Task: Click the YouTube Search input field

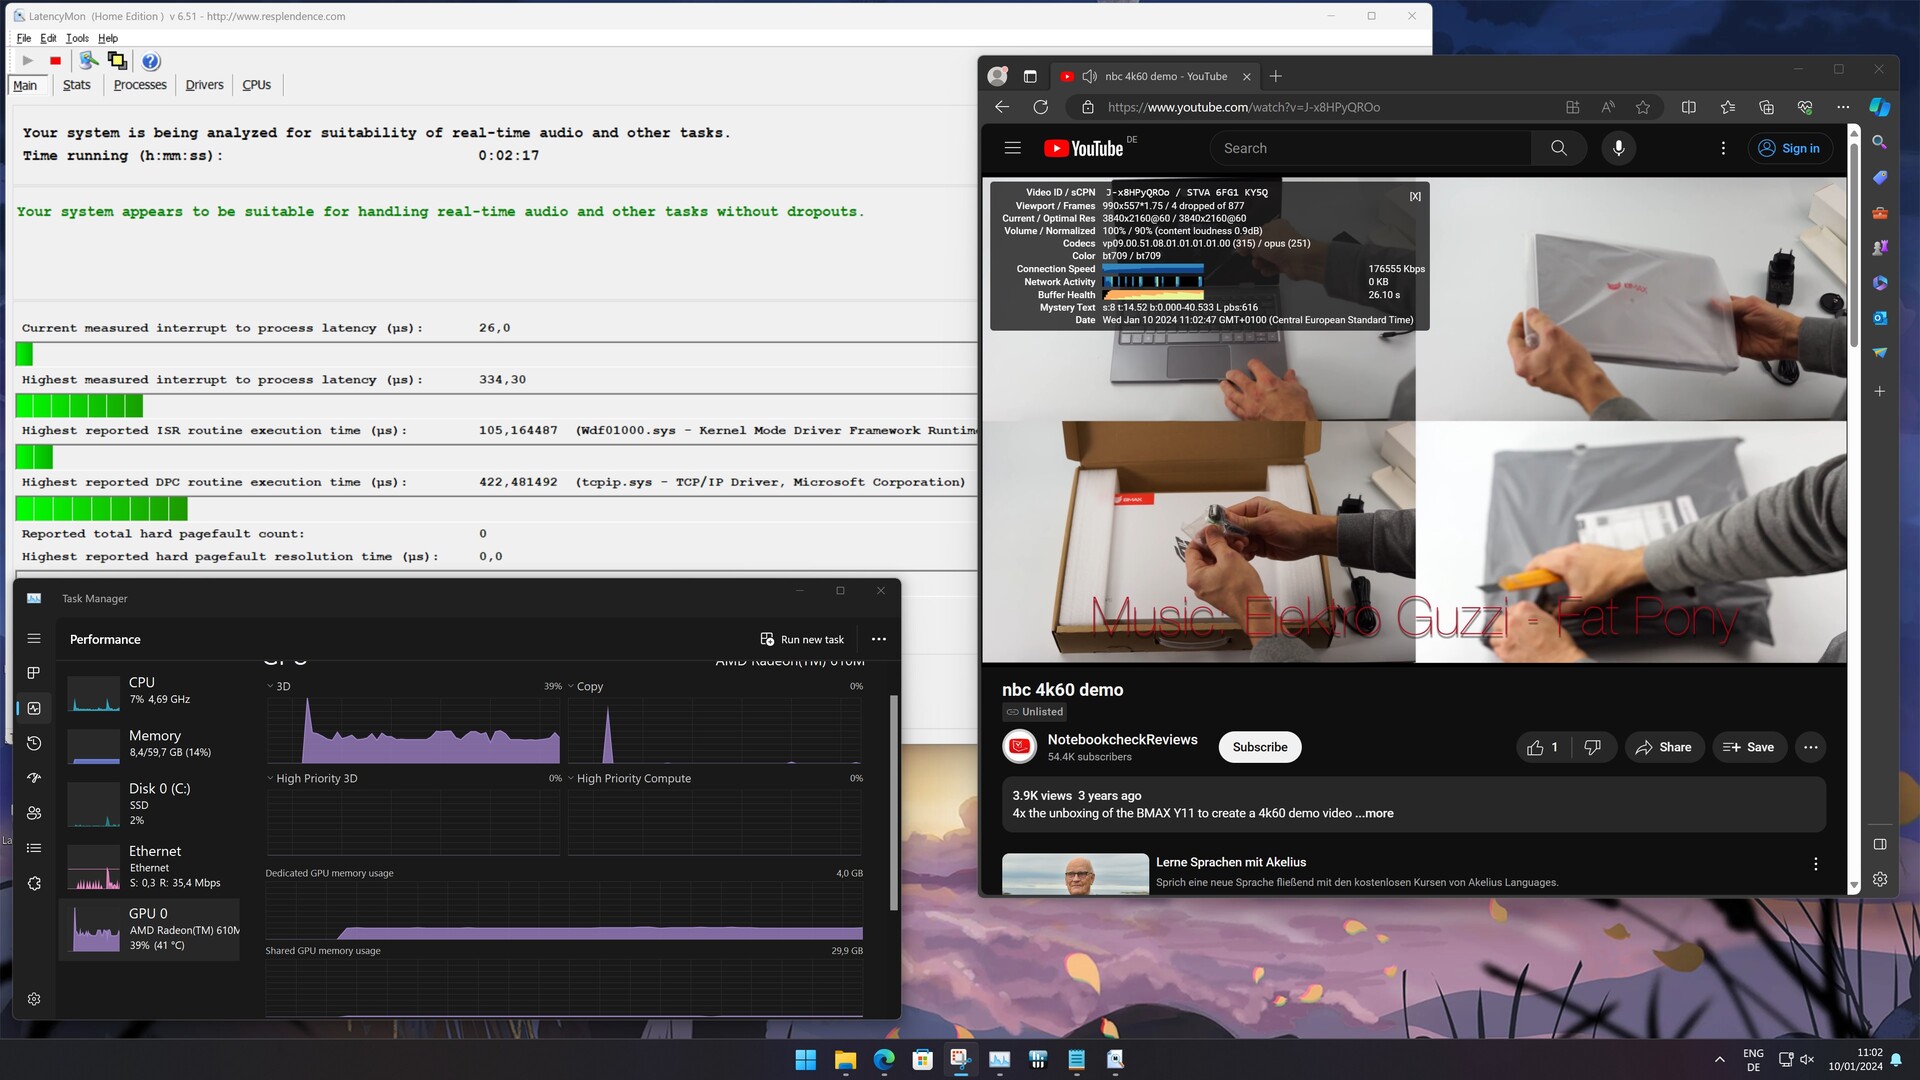Action: pos(1370,148)
